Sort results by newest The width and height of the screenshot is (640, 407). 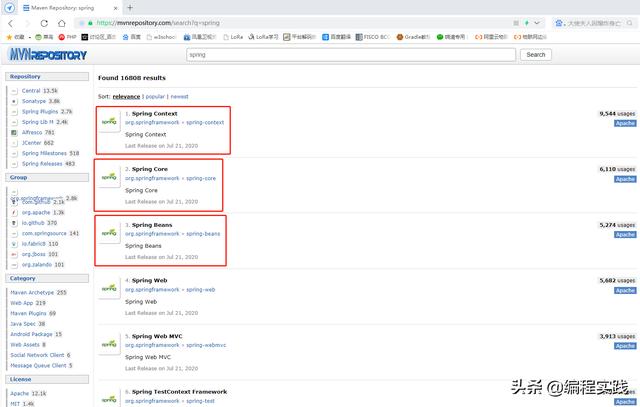point(179,97)
